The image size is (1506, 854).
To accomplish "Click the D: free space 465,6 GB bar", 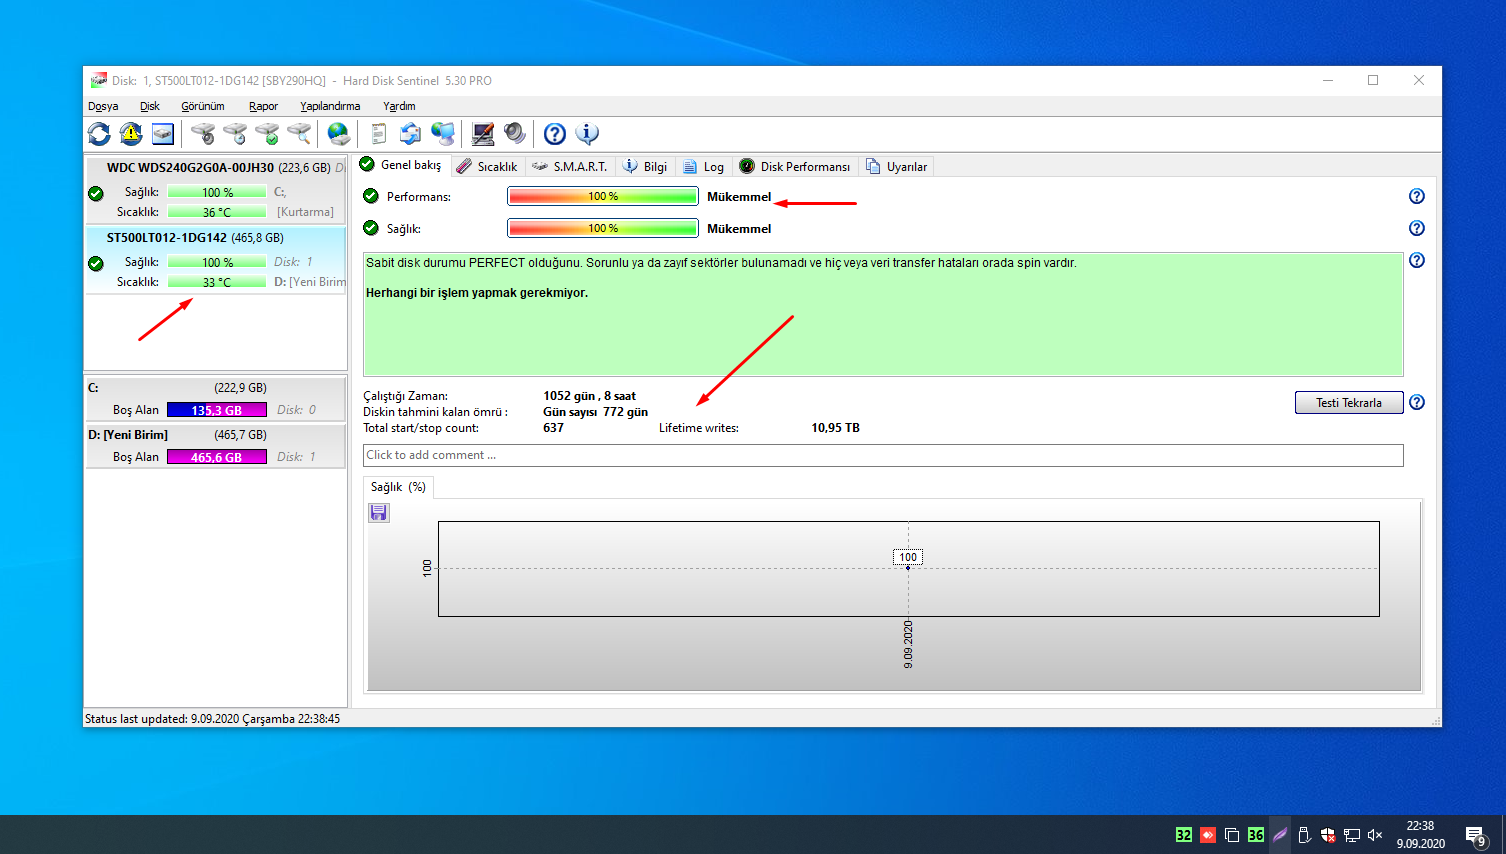I will coord(217,457).
